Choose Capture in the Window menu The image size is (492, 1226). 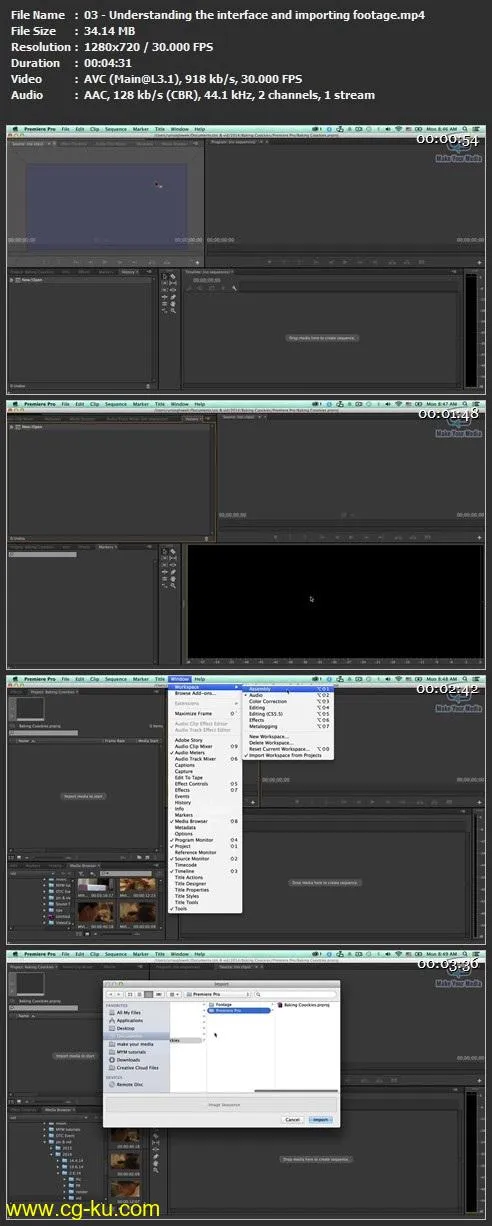[x=205, y=771]
